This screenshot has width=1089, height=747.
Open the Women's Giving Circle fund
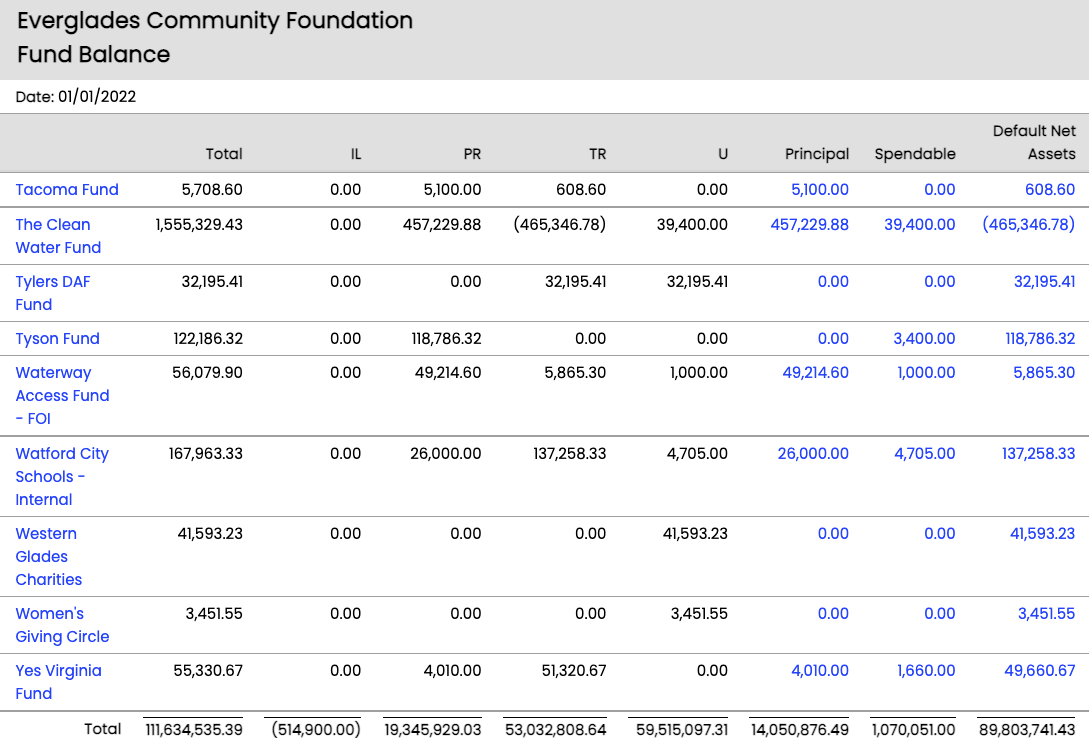[x=62, y=625]
